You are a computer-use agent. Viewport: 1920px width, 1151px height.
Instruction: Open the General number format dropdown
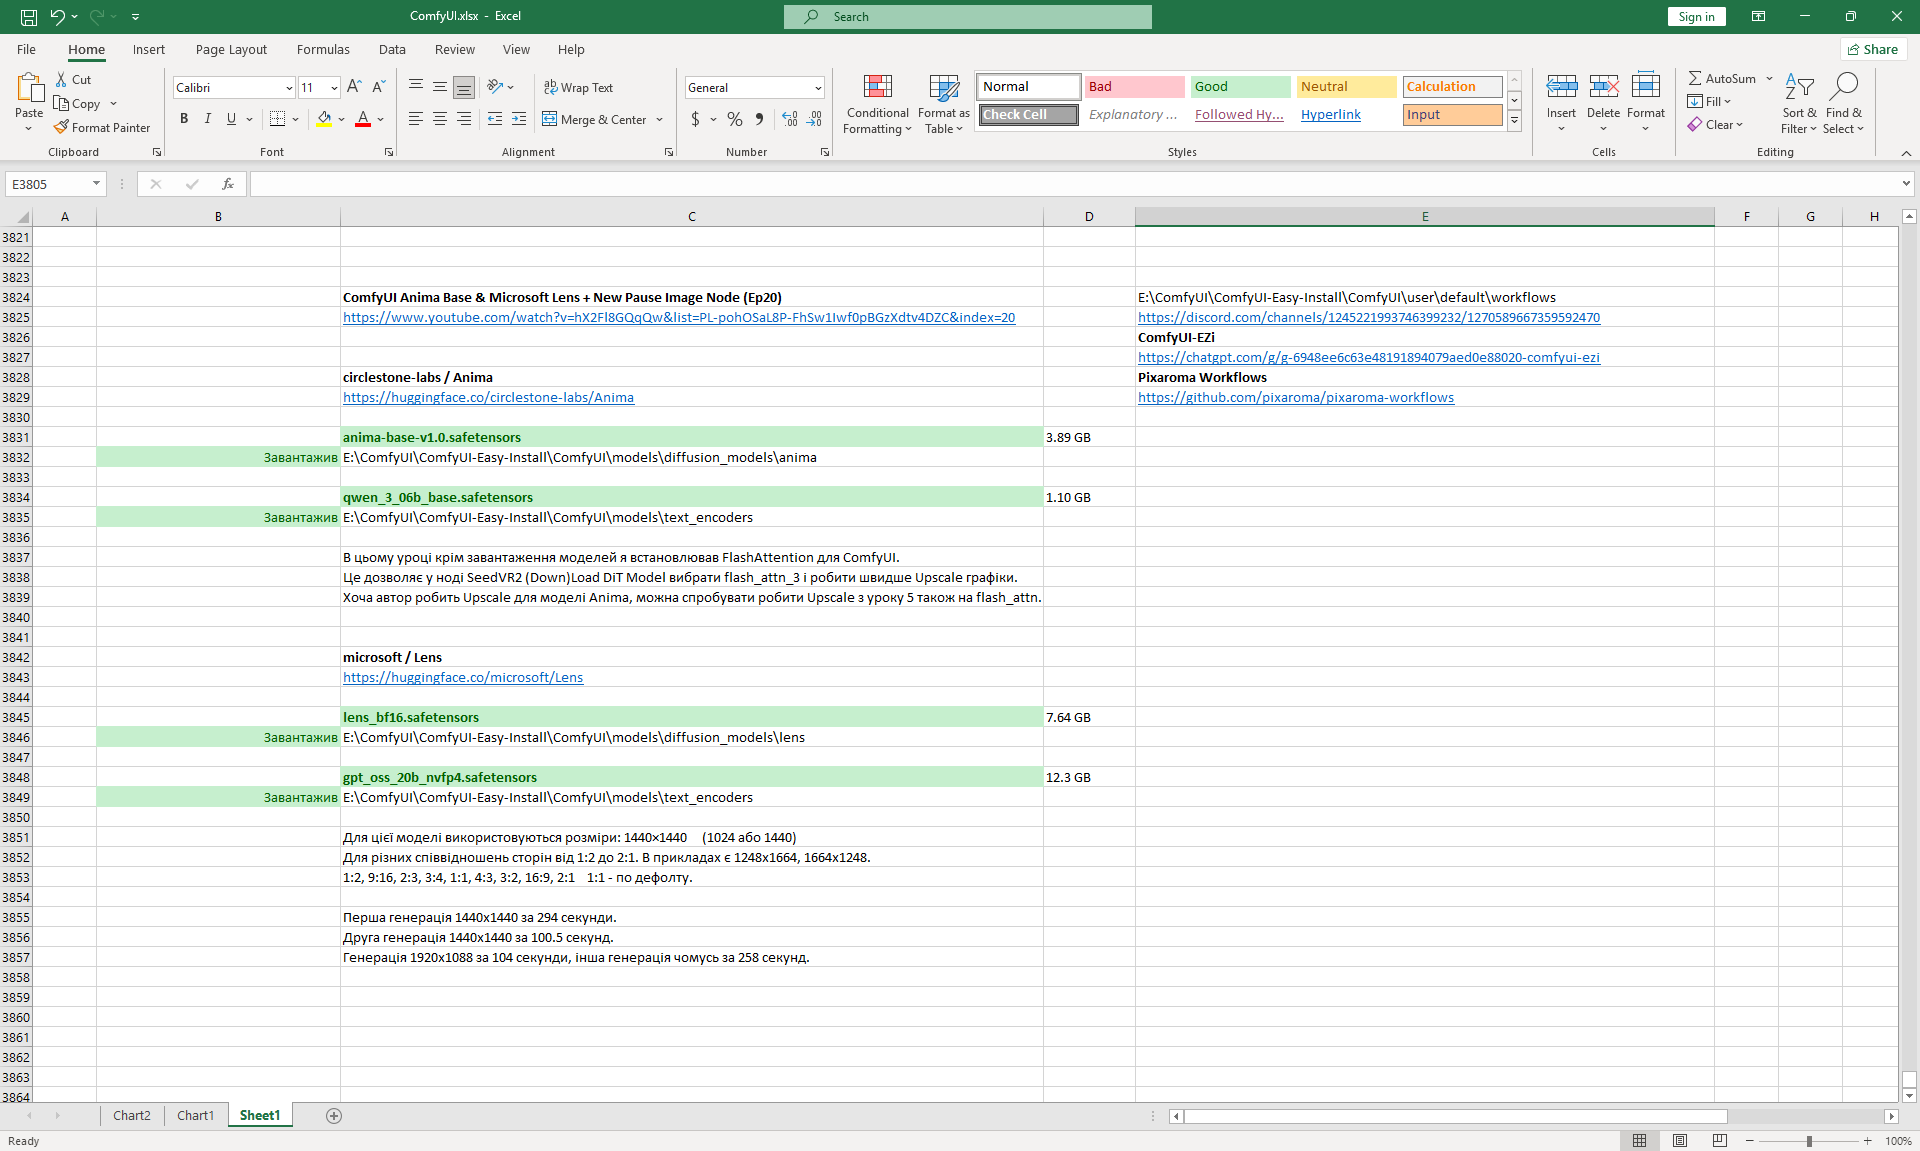[x=818, y=88]
